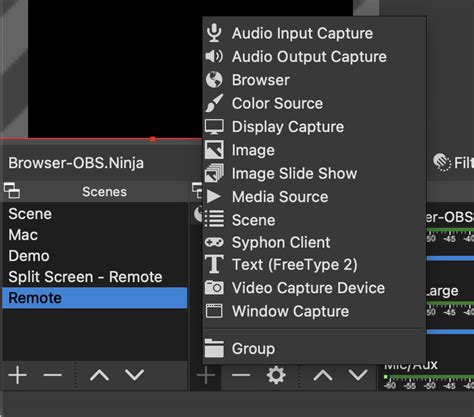
Task: Click the microphone icon for Audio Input Capture
Action: point(214,33)
